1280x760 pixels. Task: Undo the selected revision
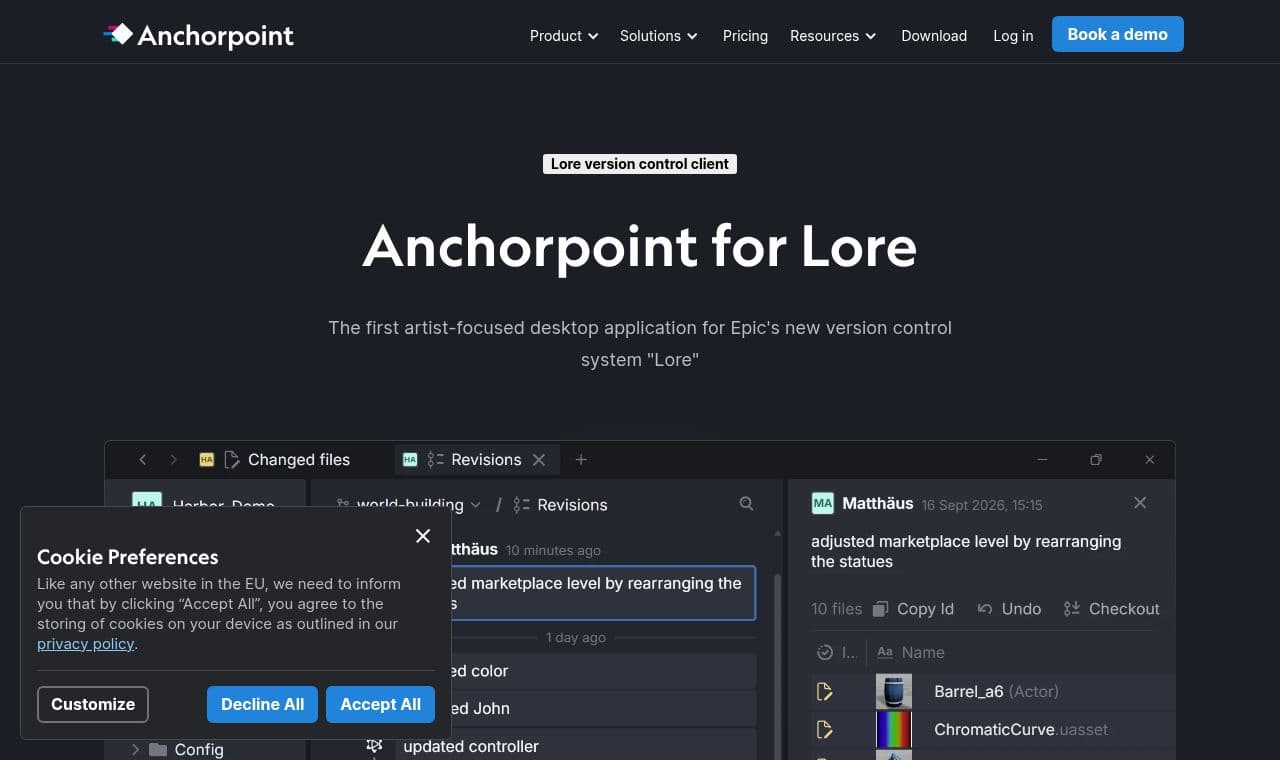coord(1009,609)
